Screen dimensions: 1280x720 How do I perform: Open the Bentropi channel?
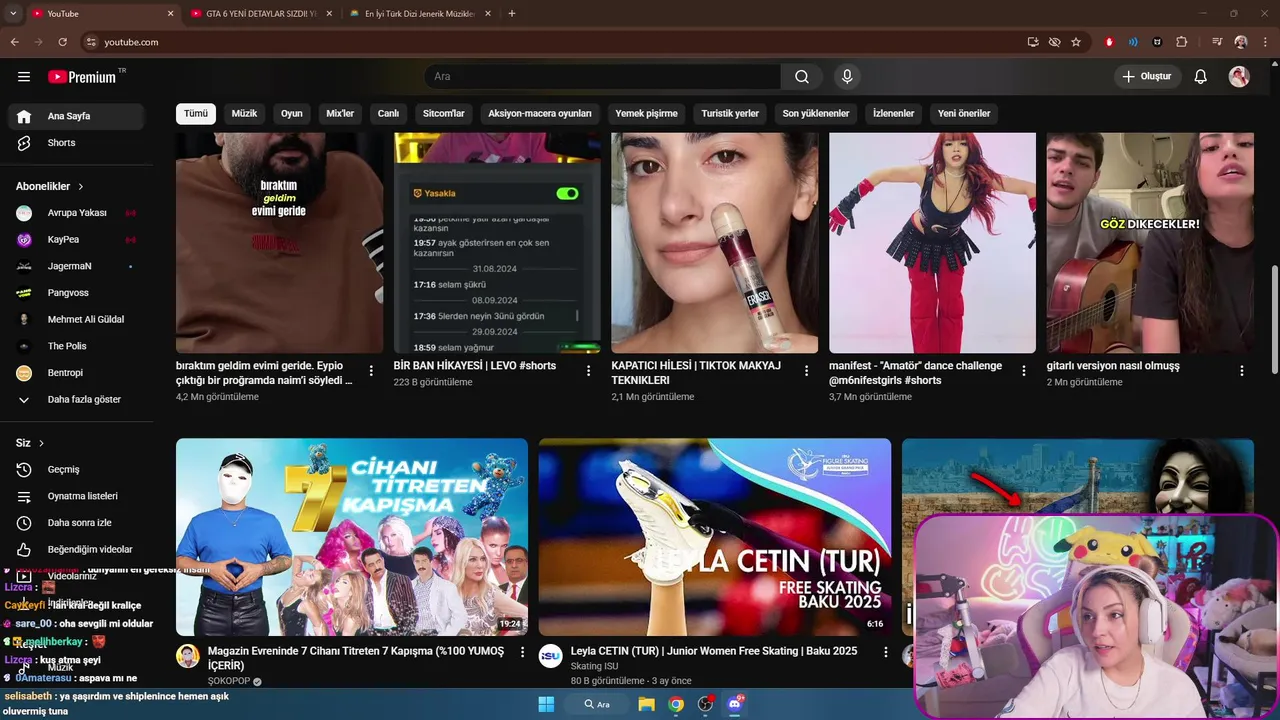[x=77, y=373]
